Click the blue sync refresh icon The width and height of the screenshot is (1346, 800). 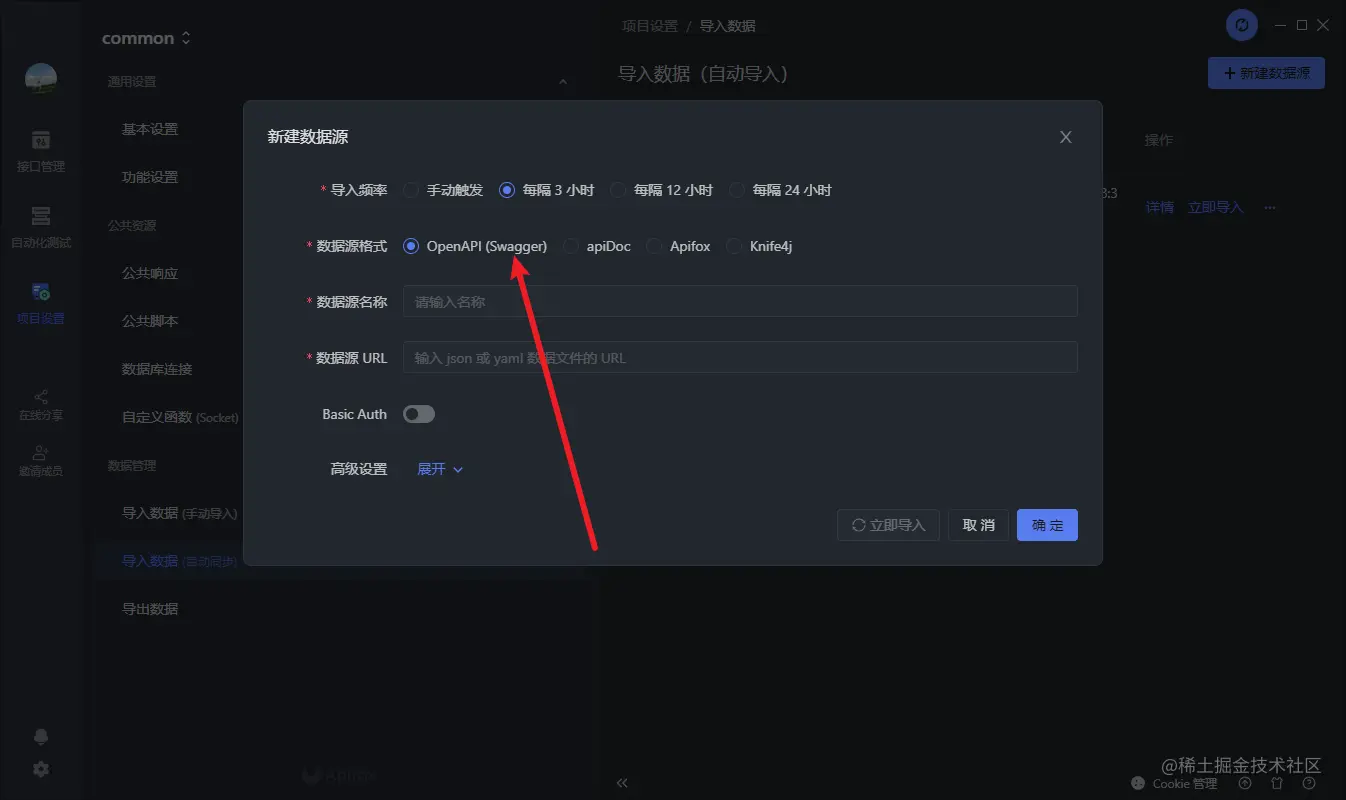coord(1242,25)
